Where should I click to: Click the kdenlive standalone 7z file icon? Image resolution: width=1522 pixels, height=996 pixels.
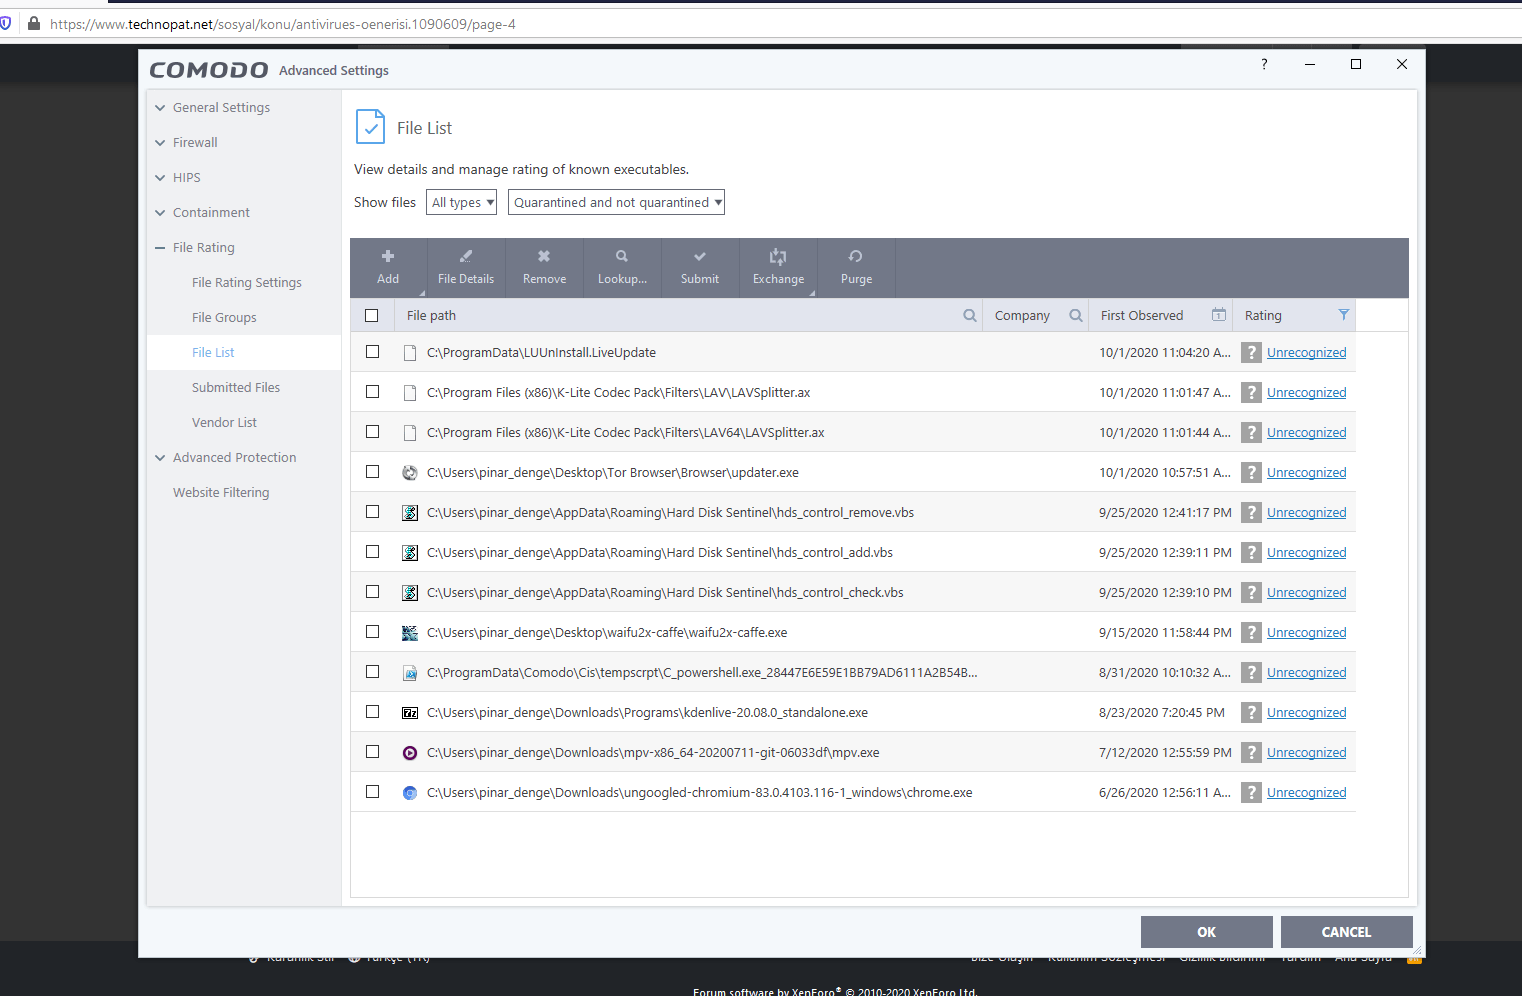tap(410, 713)
